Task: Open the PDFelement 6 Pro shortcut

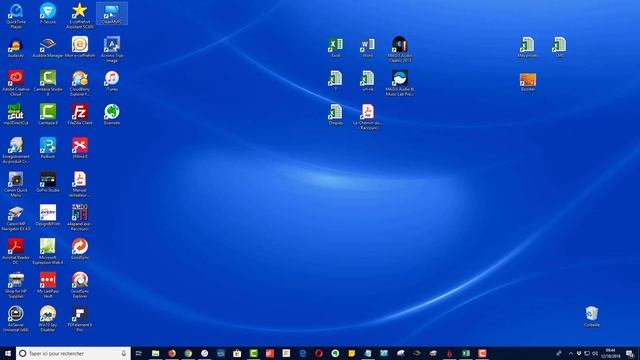Action: pyautogui.click(x=80, y=318)
